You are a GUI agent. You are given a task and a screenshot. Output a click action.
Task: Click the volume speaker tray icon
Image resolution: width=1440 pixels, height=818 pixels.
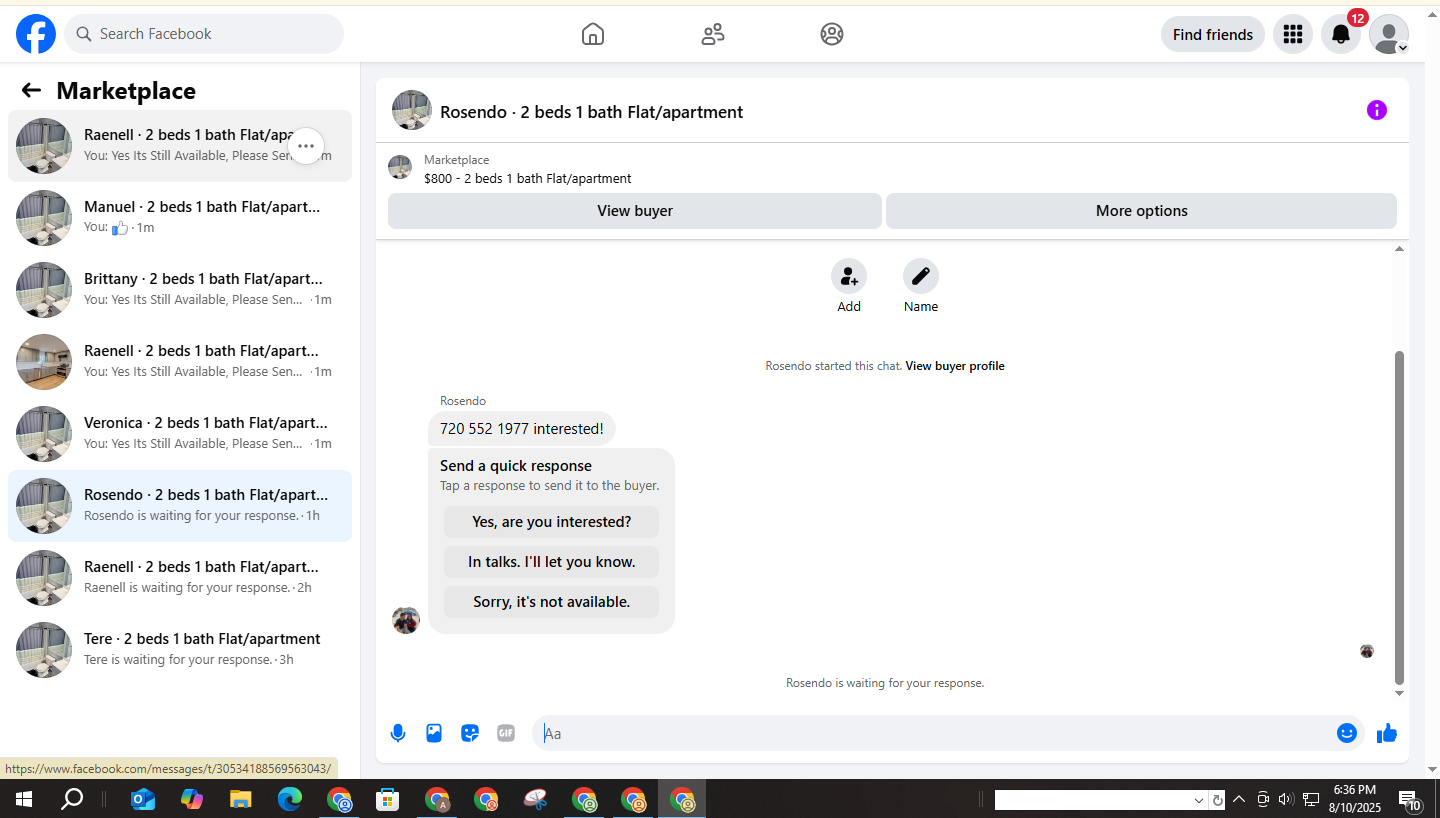pos(1286,799)
